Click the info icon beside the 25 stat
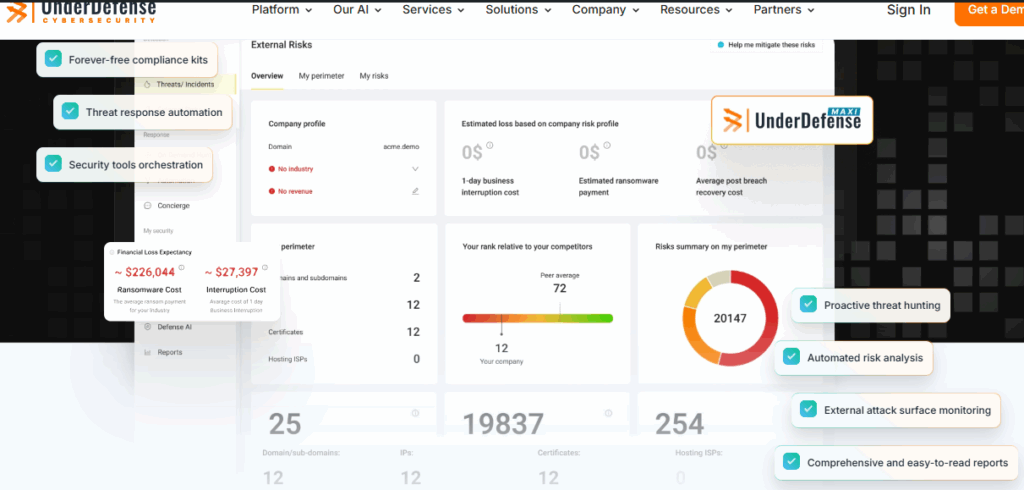Viewport: 1024px width, 490px height. (x=415, y=413)
